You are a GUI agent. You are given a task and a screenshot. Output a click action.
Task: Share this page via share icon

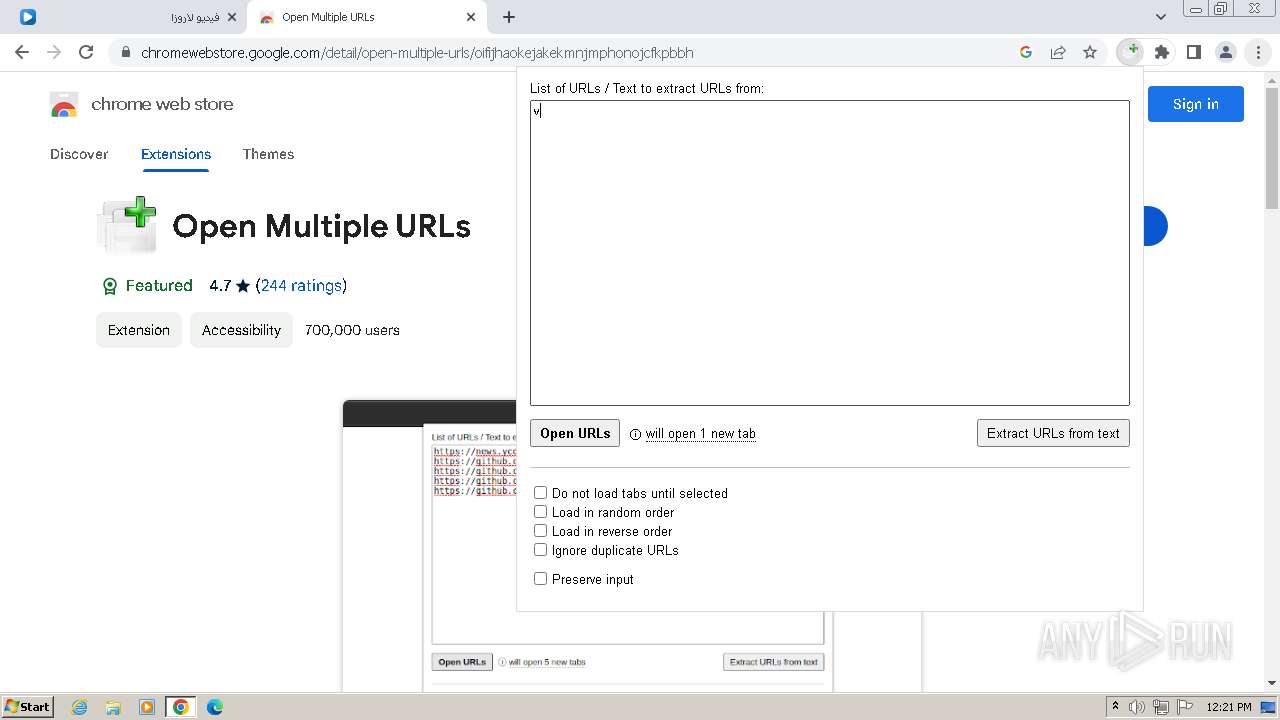coord(1058,52)
